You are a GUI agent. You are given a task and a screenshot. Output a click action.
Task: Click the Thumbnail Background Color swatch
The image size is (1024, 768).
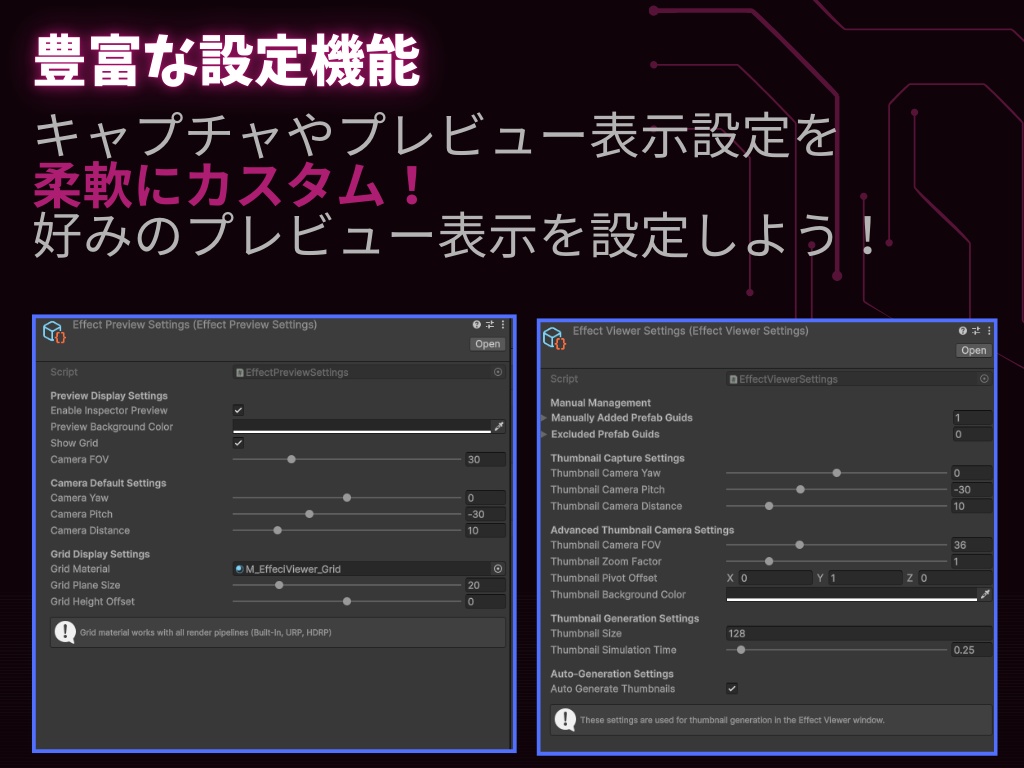(850, 593)
